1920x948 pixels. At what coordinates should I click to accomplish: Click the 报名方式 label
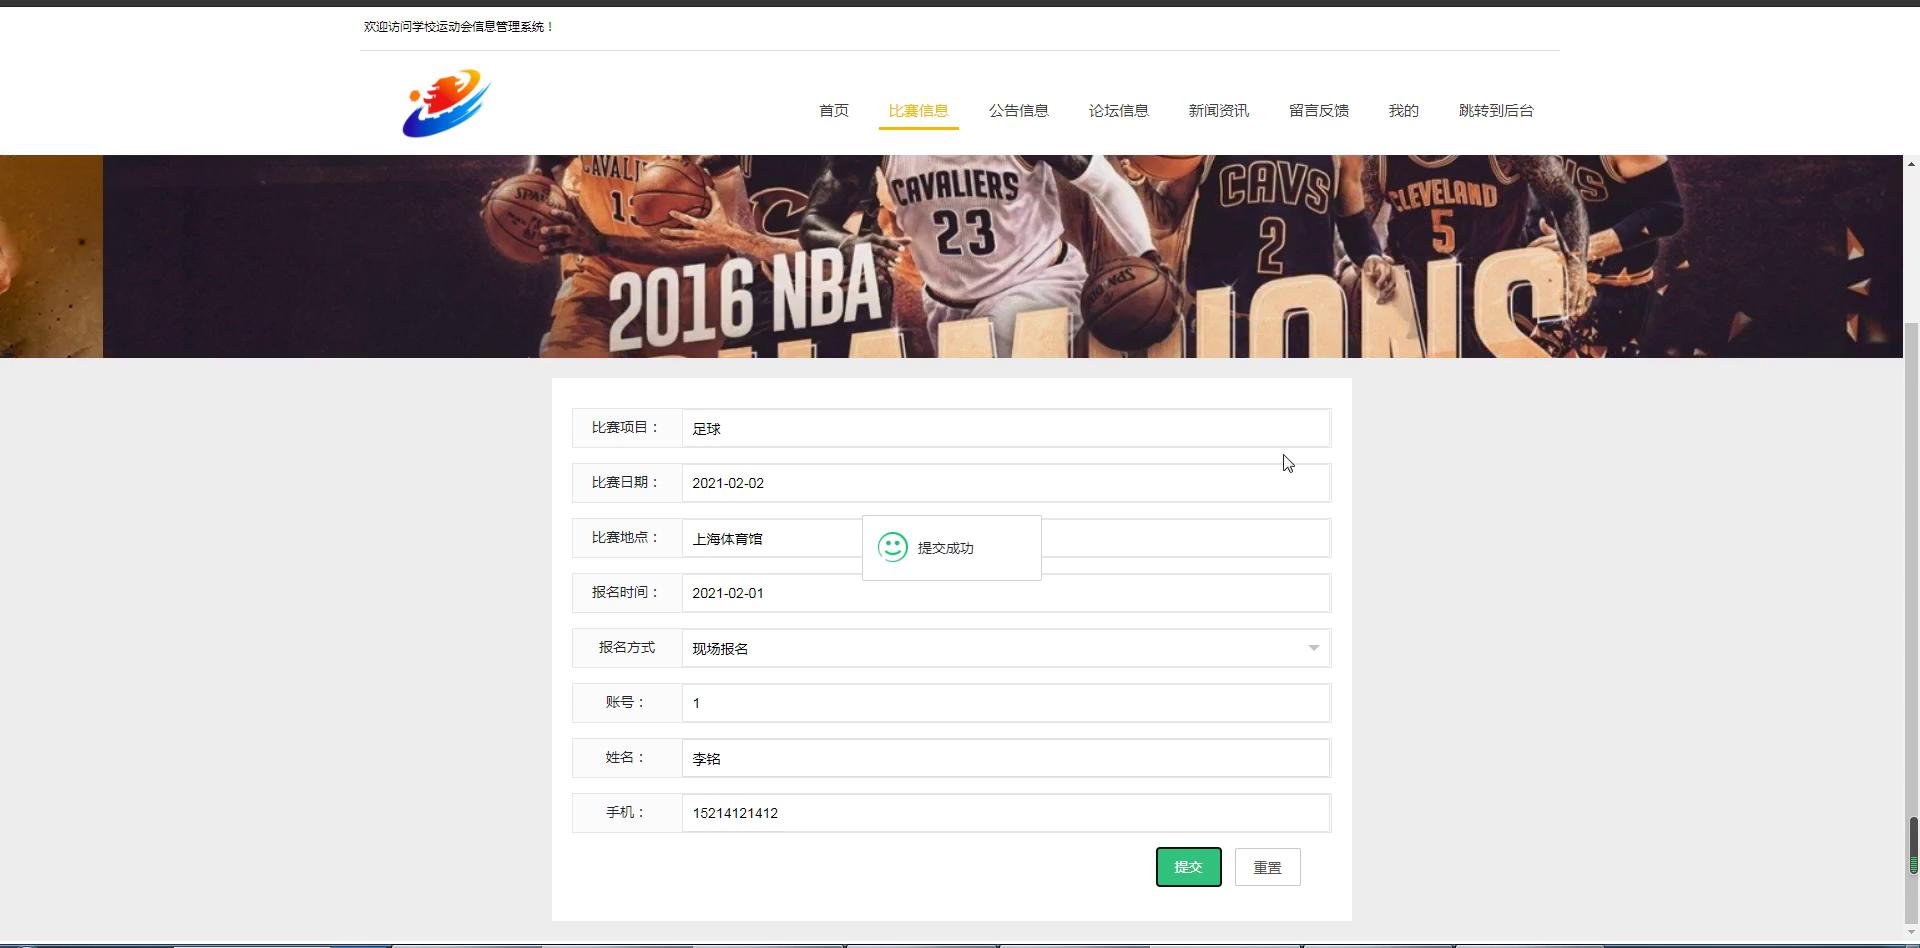(x=627, y=648)
